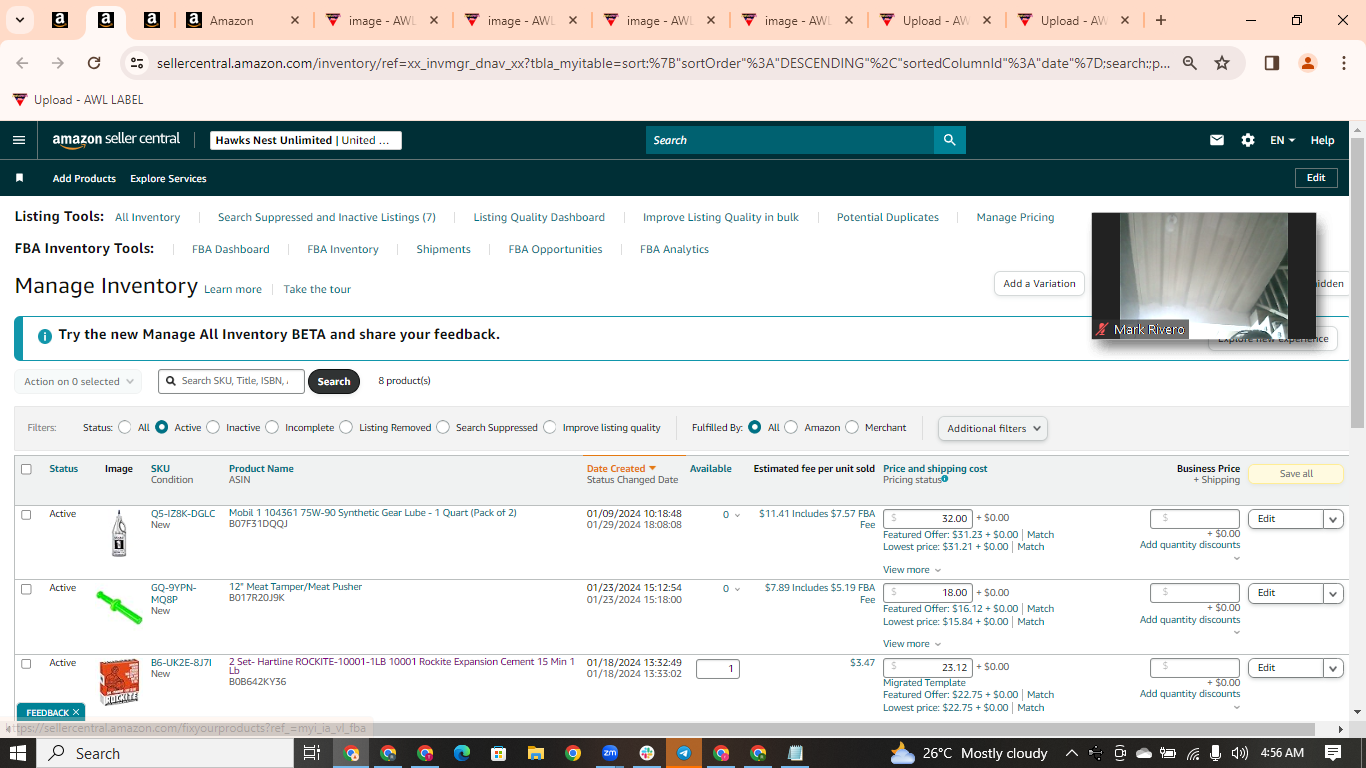Open the Seller Central hamburger menu
Viewport: 1366px width, 768px height.
pos(19,140)
